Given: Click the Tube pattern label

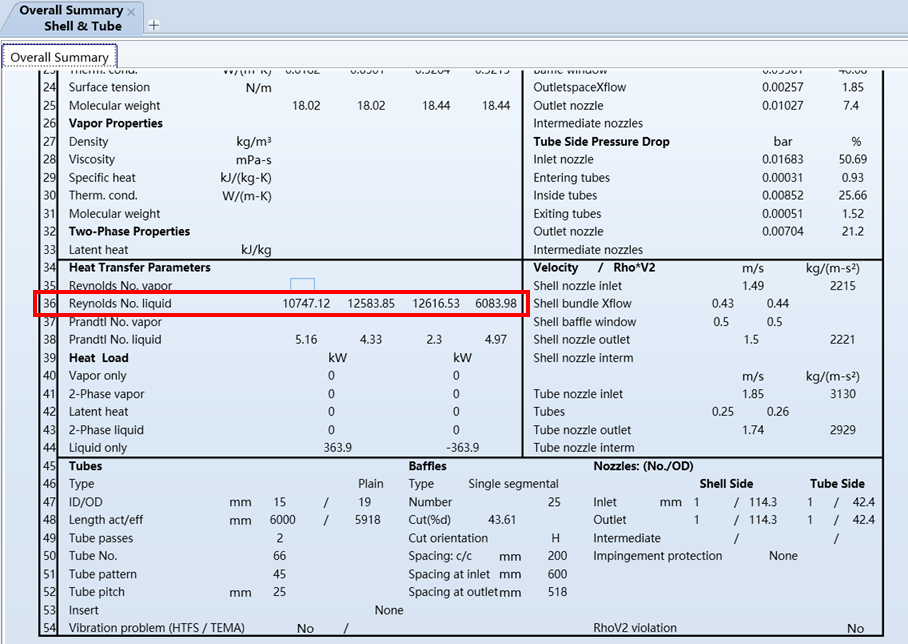Looking at the screenshot, I should point(102,575).
